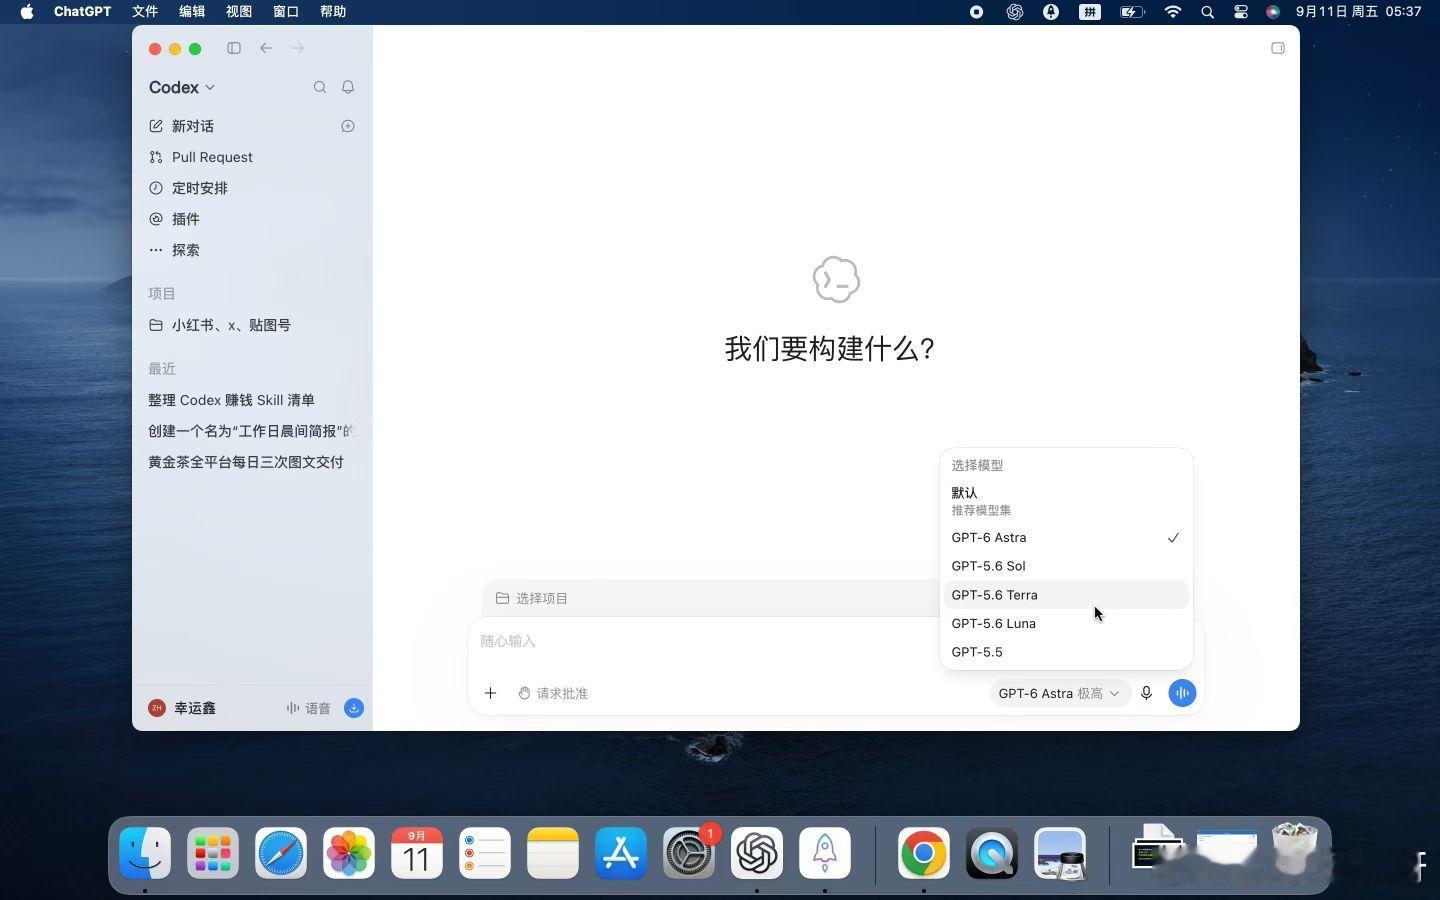Viewport: 1440px width, 900px height.
Task: Open the GPT-6 Astra 极高 model selector
Action: (1059, 693)
